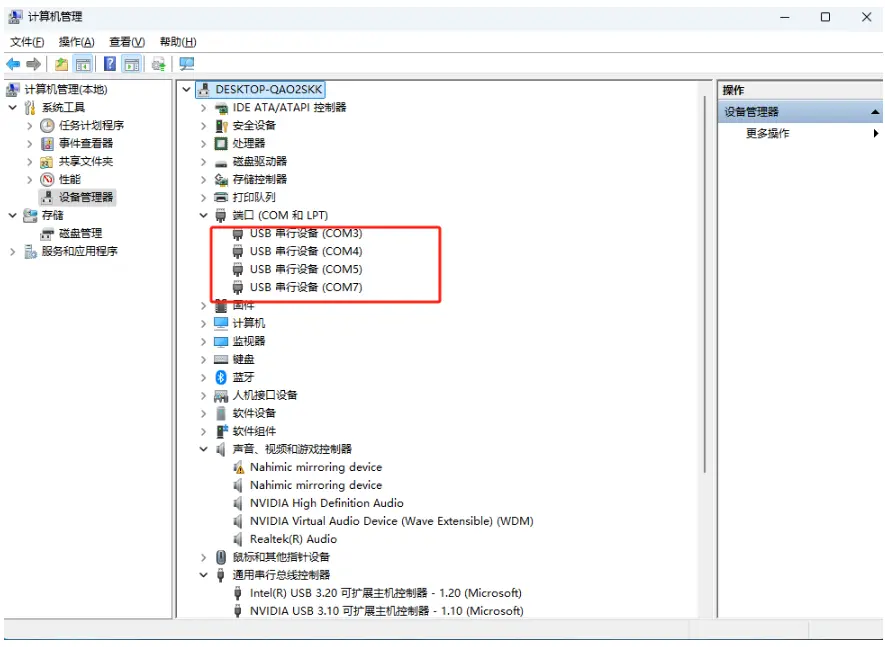The width and height of the screenshot is (885, 647).
Task: Select Realtek(R) Audio device
Action: point(293,539)
